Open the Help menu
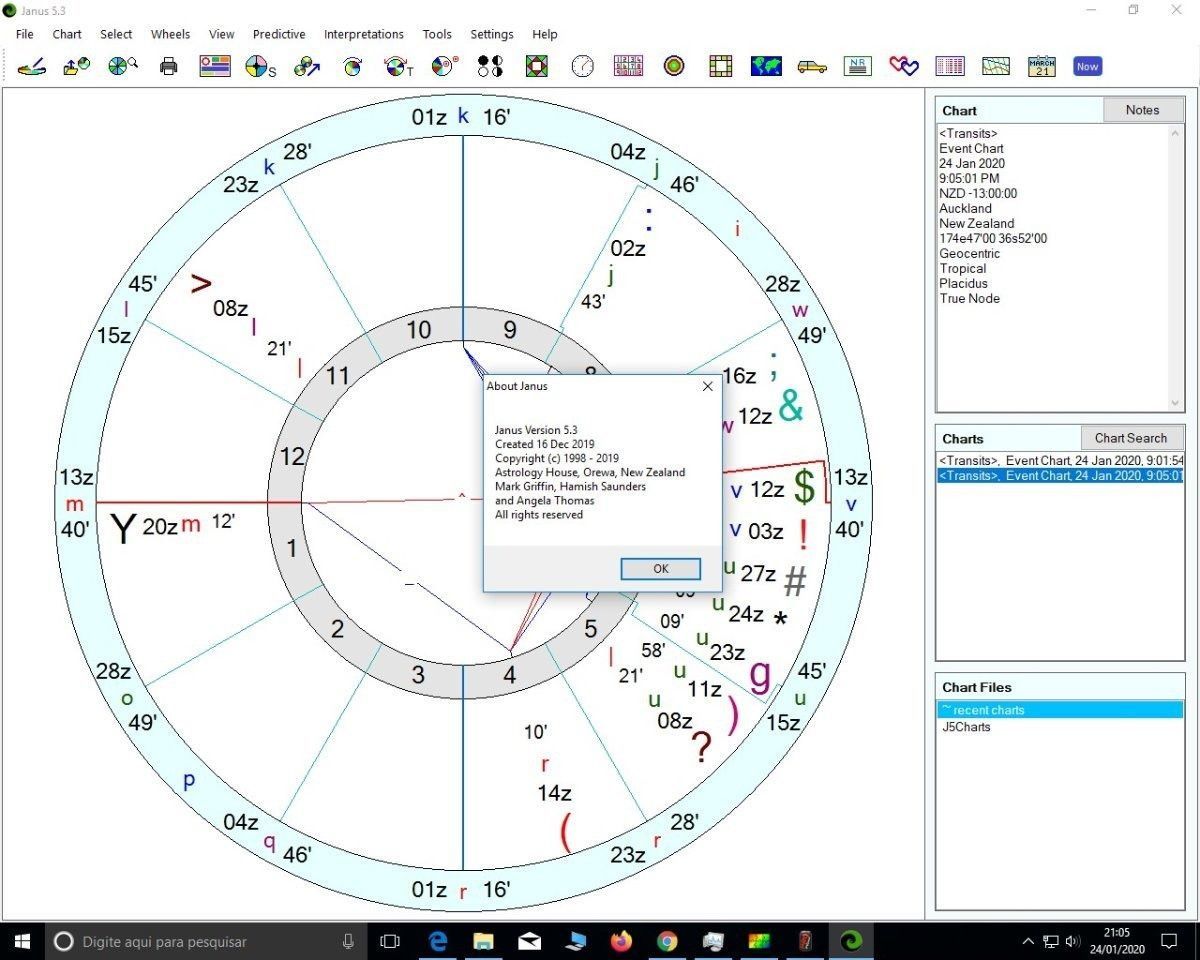Viewport: 1200px width, 960px height. [x=545, y=34]
